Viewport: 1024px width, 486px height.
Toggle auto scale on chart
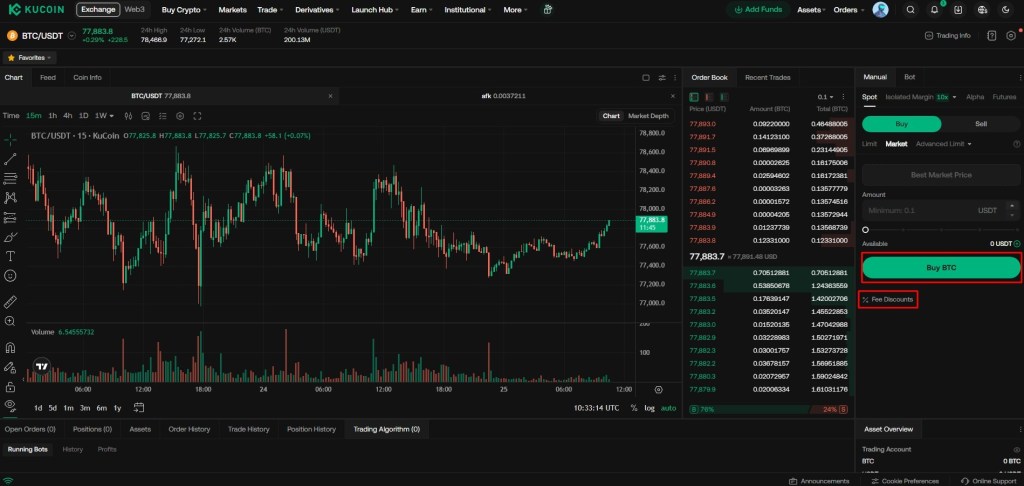[x=669, y=408]
